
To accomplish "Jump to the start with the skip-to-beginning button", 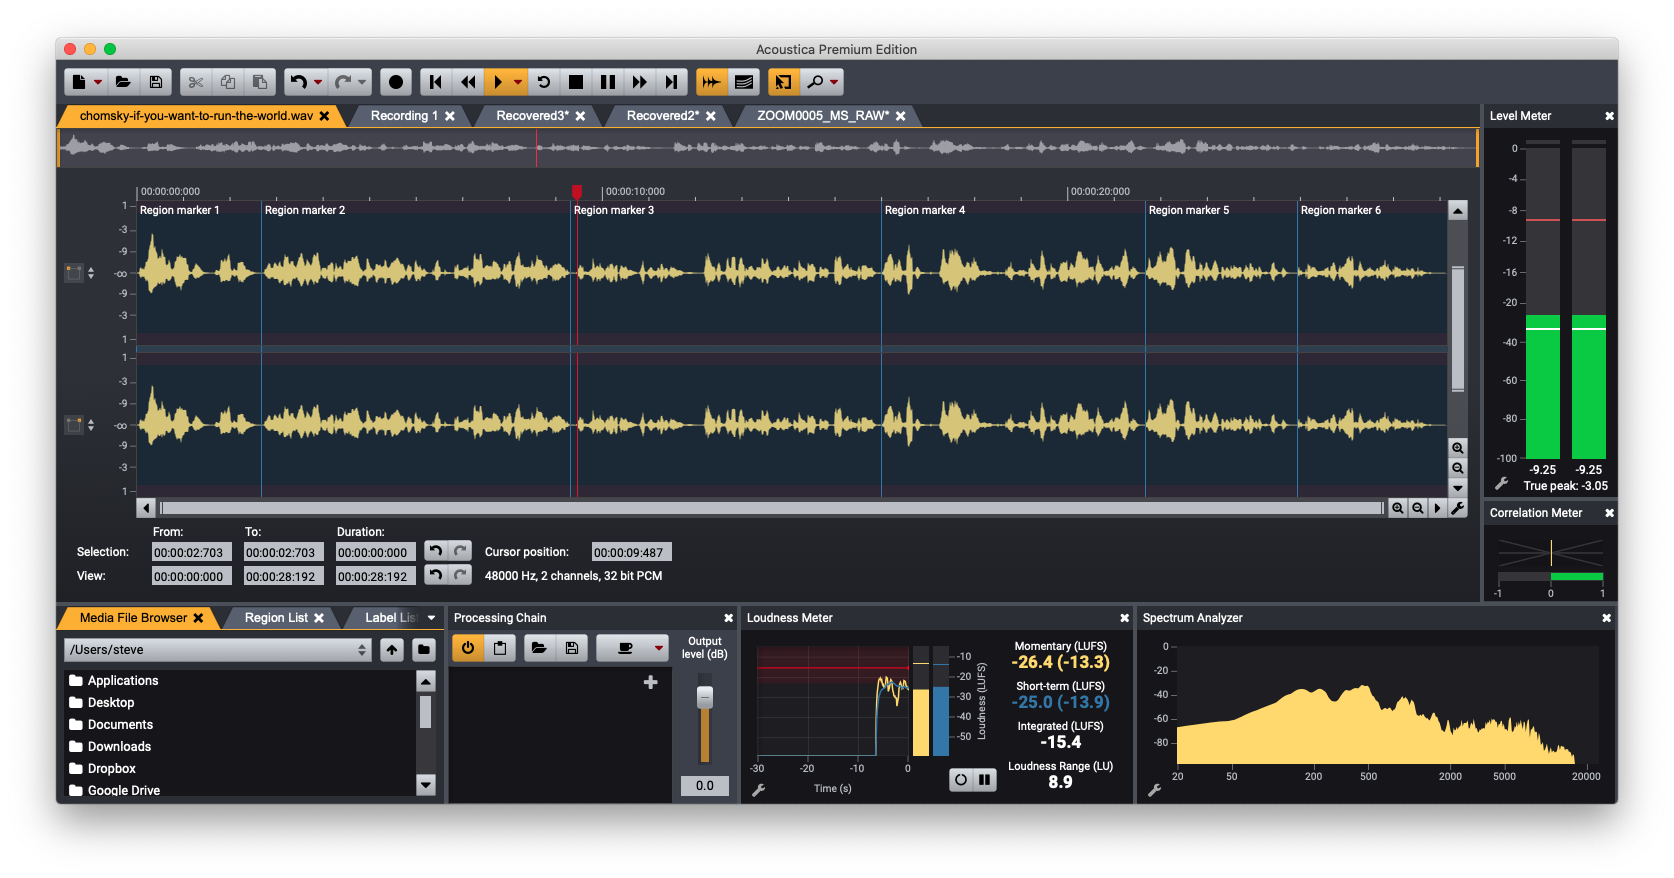I will click(x=435, y=82).
